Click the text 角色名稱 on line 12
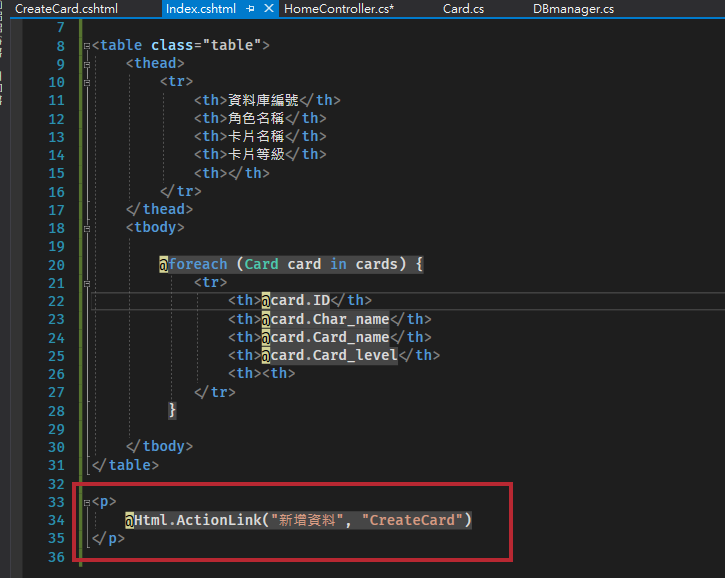Viewport: 725px width, 578px height. pyautogui.click(x=256, y=118)
